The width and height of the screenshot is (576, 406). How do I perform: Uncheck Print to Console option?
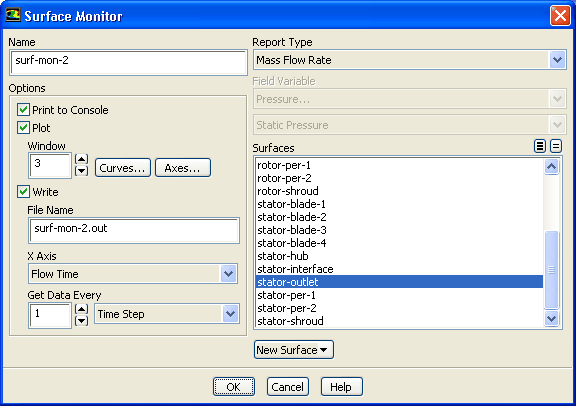pyautogui.click(x=24, y=109)
